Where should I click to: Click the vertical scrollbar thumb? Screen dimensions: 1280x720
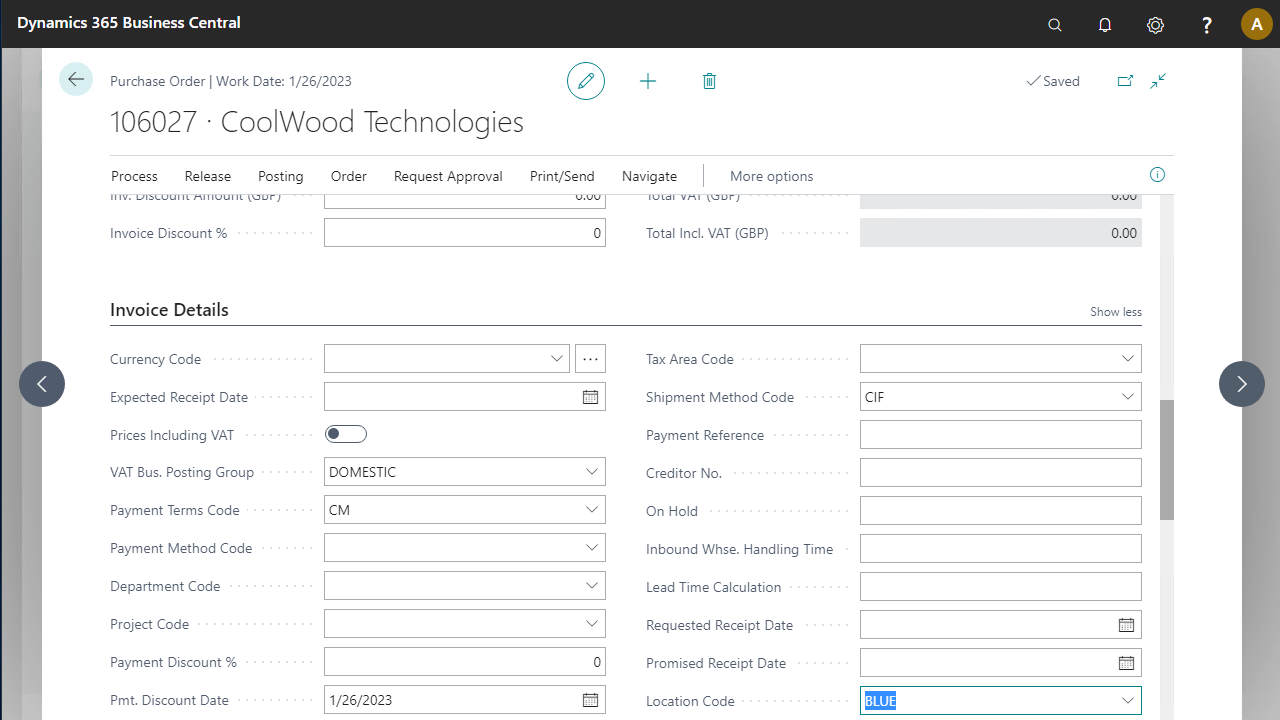(x=1167, y=460)
